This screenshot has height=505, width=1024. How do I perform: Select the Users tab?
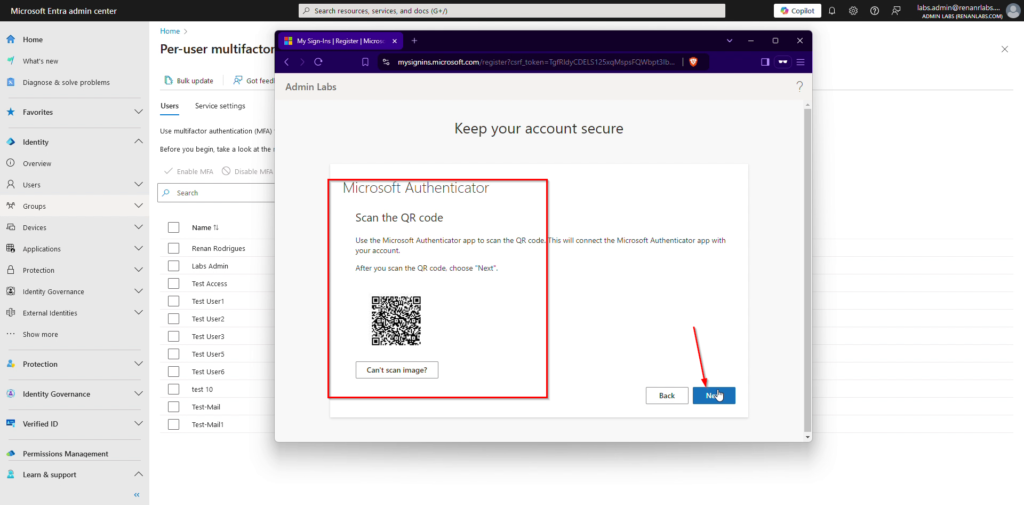pyautogui.click(x=169, y=106)
